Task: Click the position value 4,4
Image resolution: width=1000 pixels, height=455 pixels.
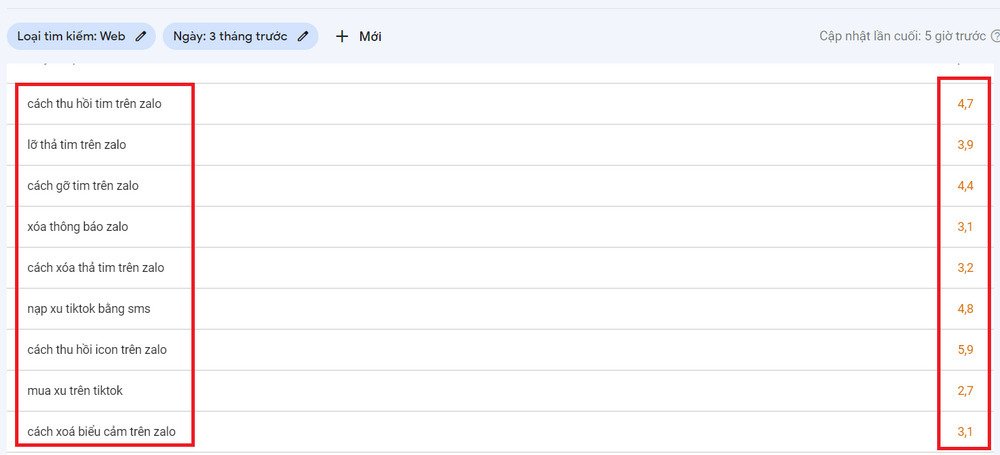Action: pyautogui.click(x=965, y=186)
